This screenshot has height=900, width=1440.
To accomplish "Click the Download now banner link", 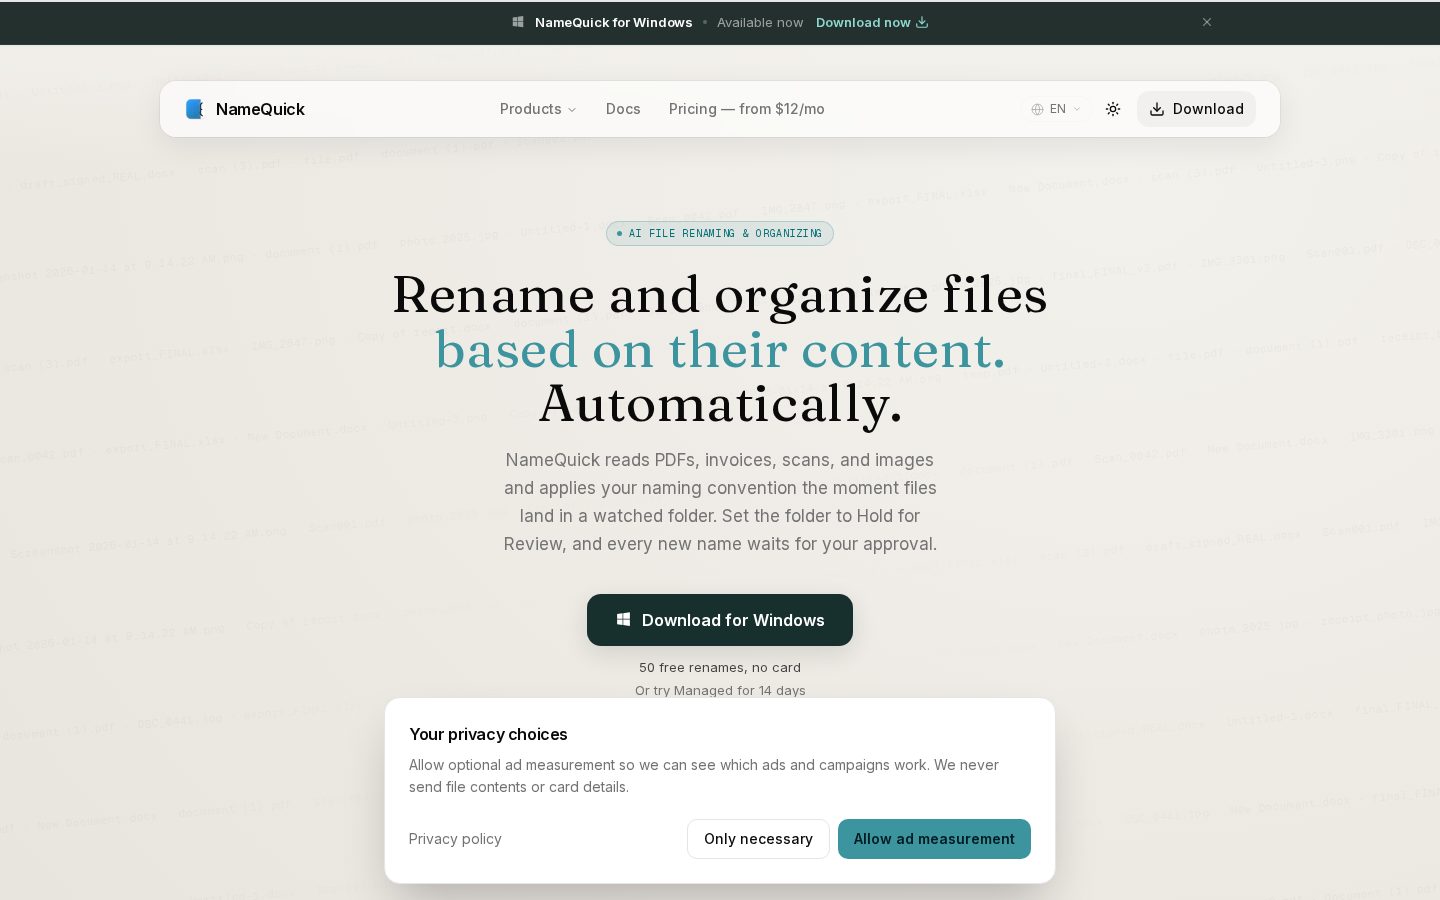I will point(872,22).
